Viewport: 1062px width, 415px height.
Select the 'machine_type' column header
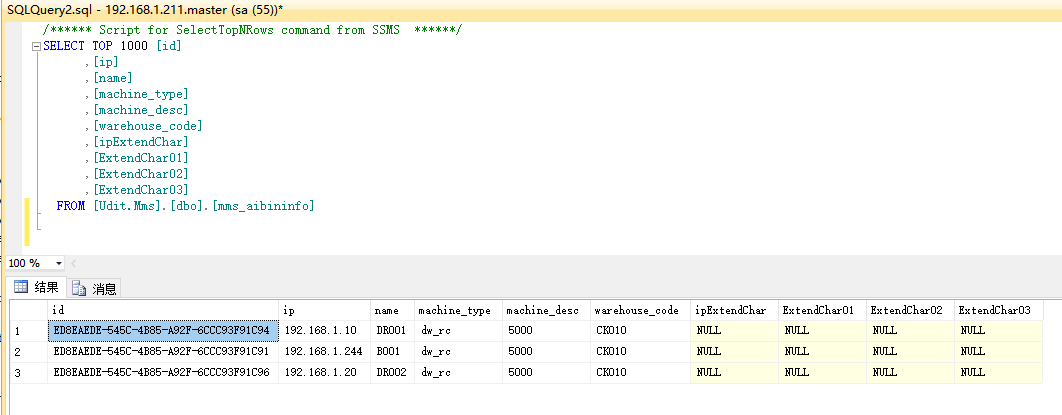456,311
